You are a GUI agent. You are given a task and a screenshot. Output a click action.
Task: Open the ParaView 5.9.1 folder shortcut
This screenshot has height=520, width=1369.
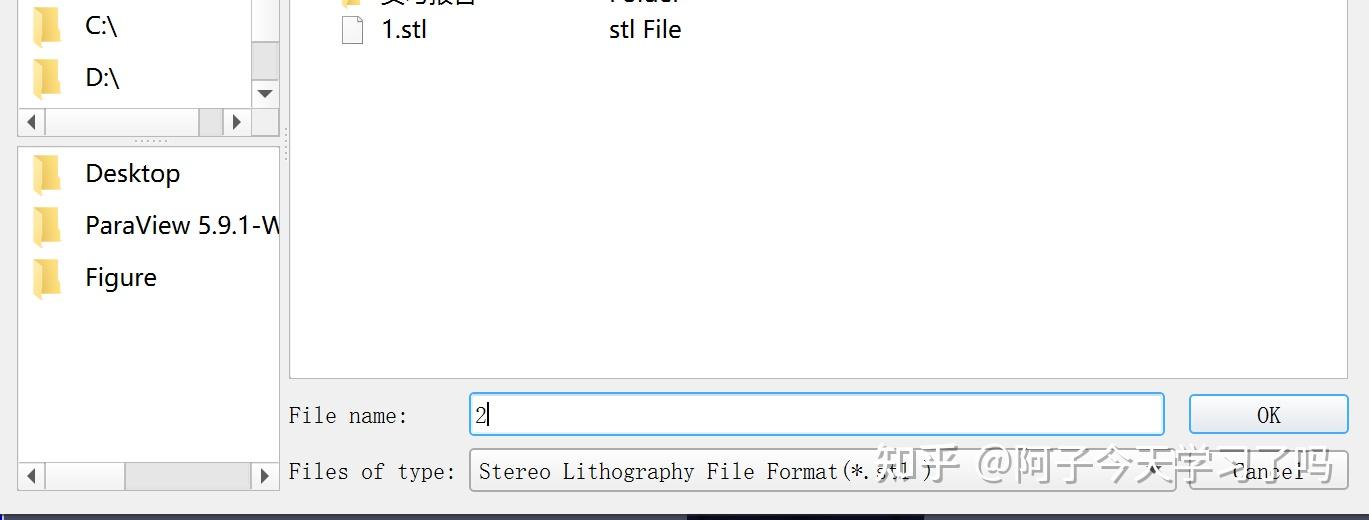[x=46, y=226]
